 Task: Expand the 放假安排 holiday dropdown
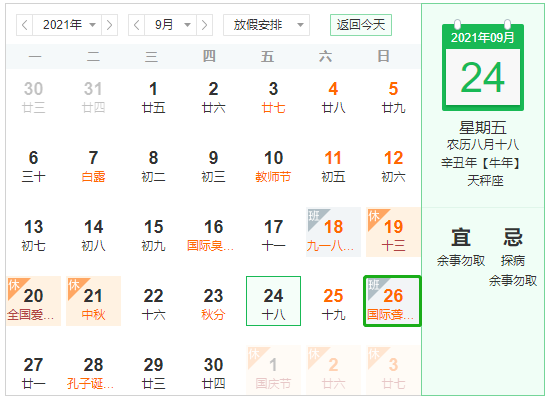click(267, 25)
